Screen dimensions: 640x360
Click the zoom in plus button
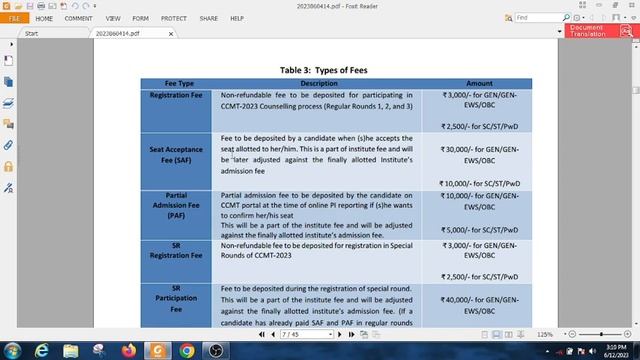(x=628, y=334)
